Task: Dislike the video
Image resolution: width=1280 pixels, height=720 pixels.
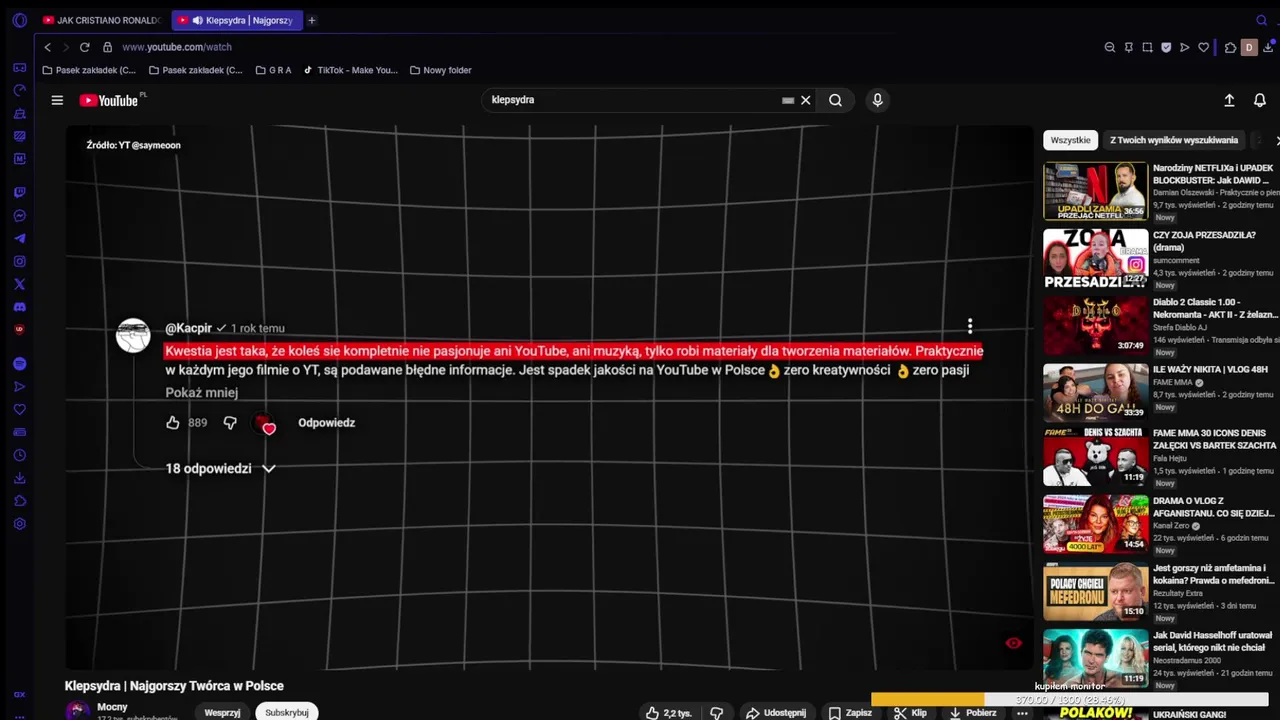Action: (x=716, y=713)
